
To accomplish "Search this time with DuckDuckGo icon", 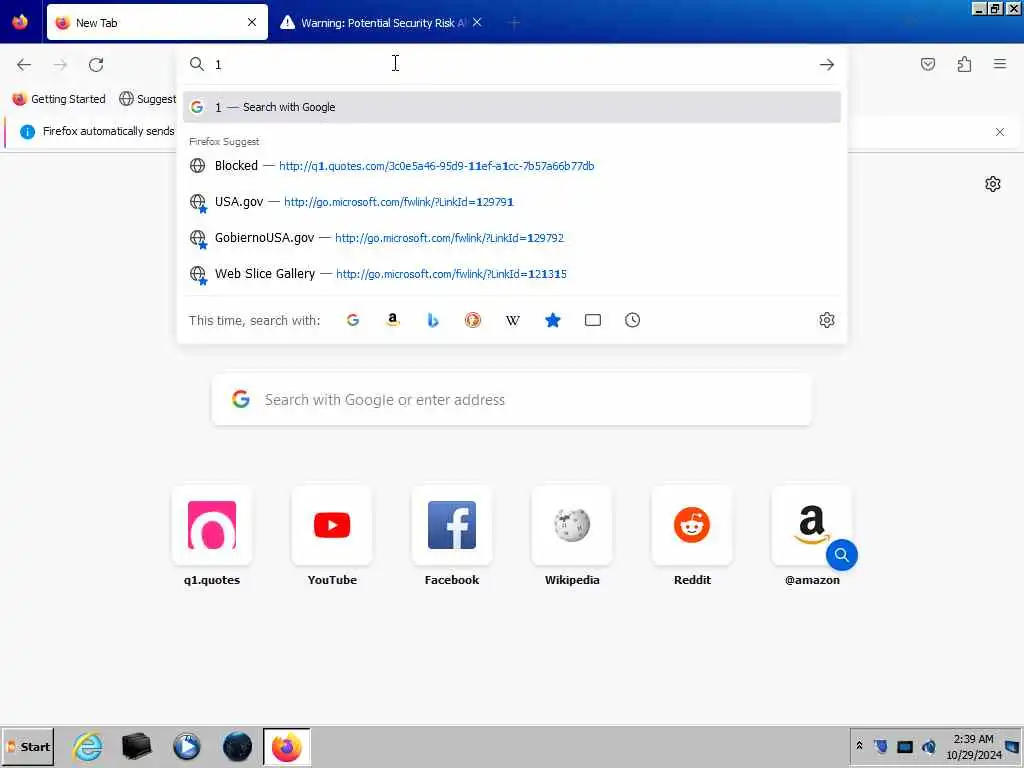I will tap(473, 320).
